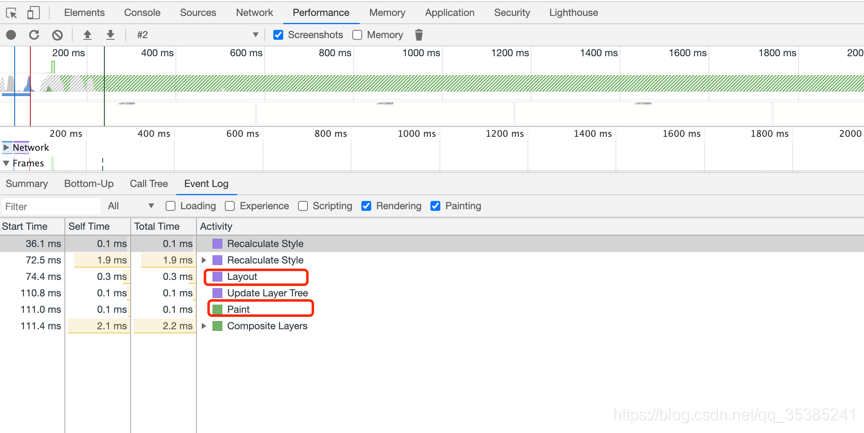This screenshot has width=864, height=433.
Task: Enable the Scripting filter checkbox
Action: [303, 206]
